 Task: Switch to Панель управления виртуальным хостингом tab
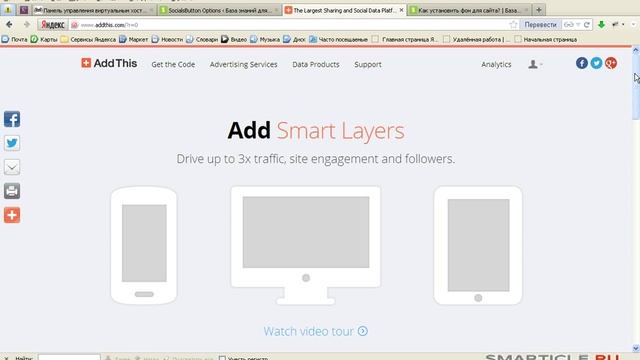tap(94, 10)
